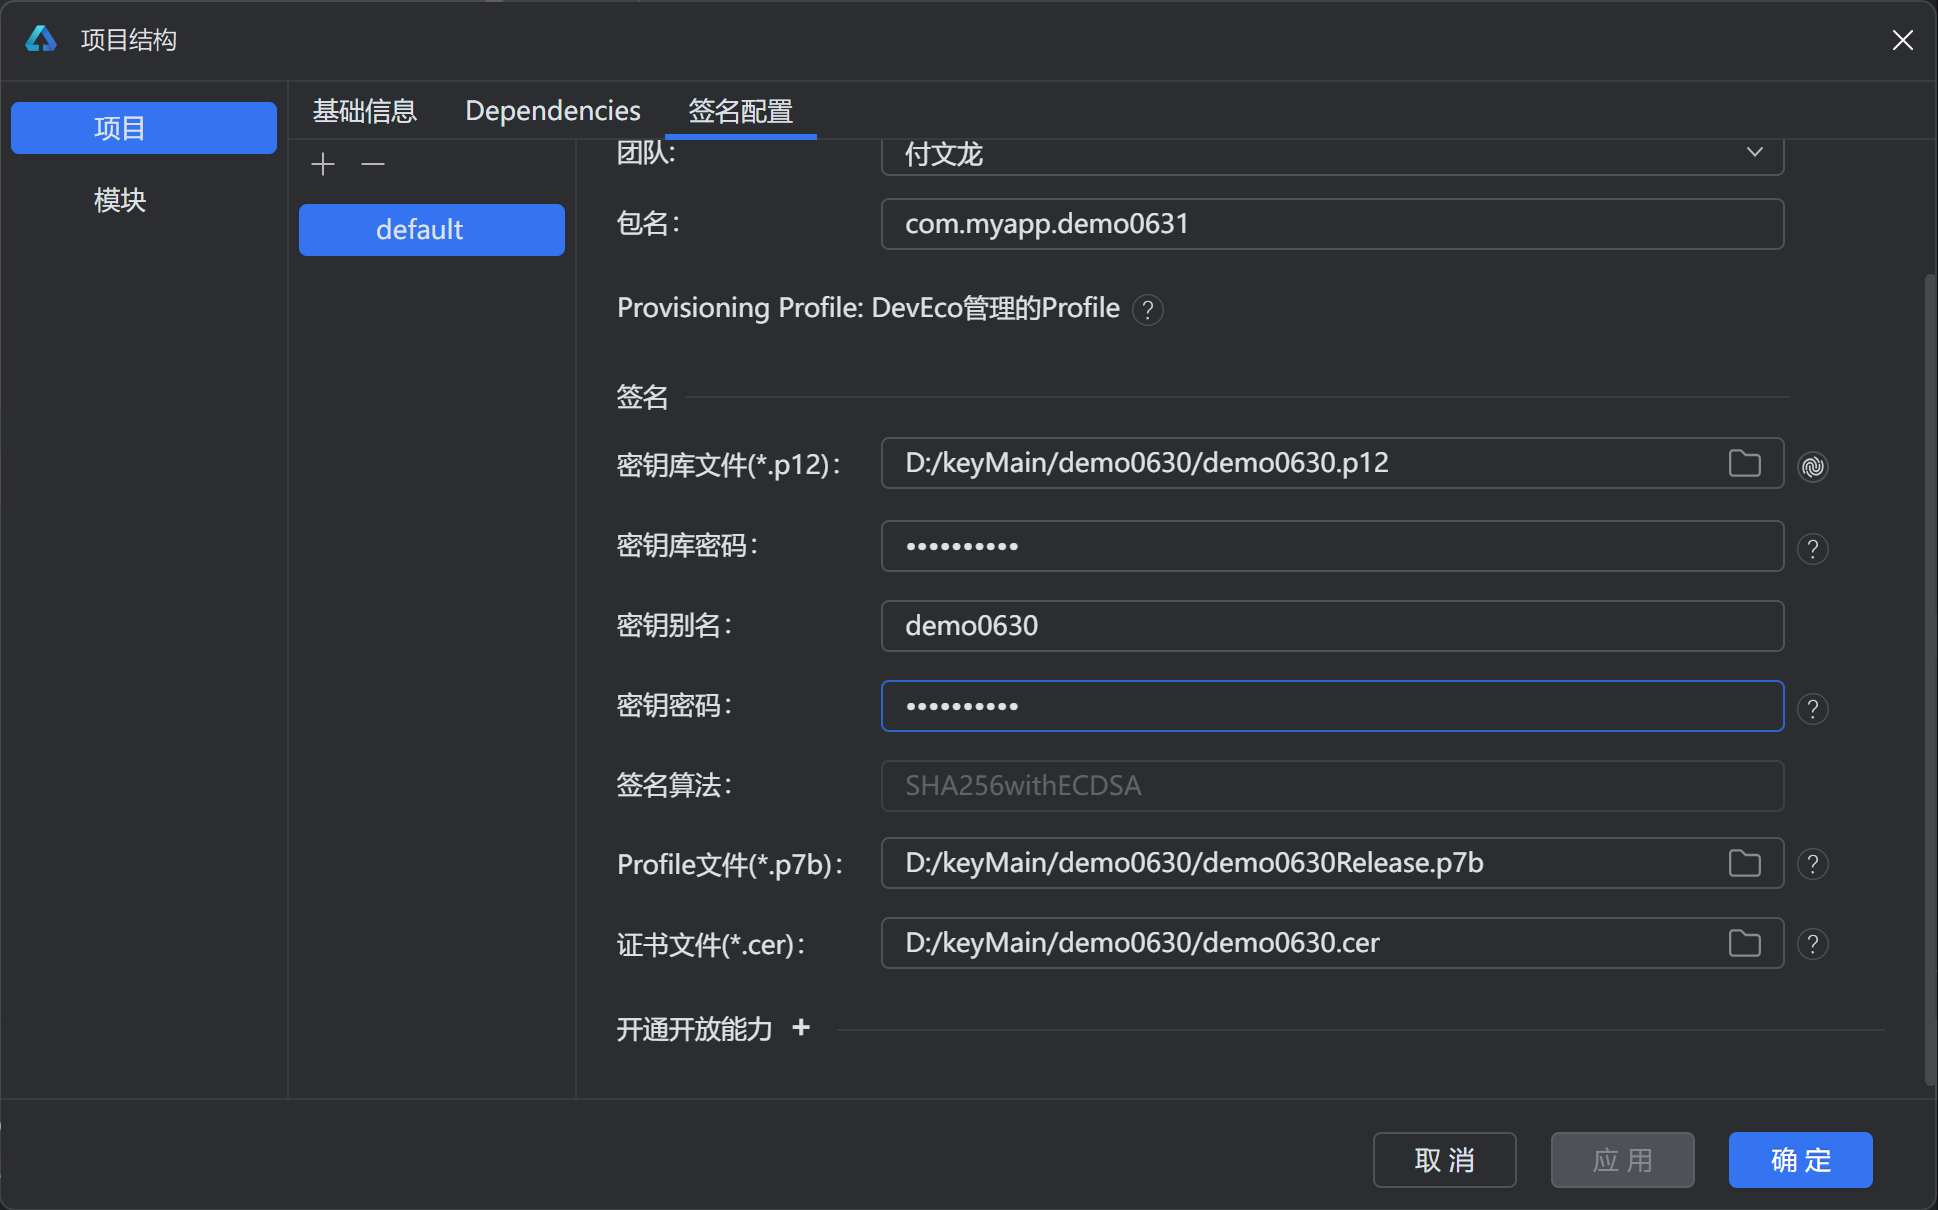Click the vertical scrollbar on right edge

tap(1930, 680)
